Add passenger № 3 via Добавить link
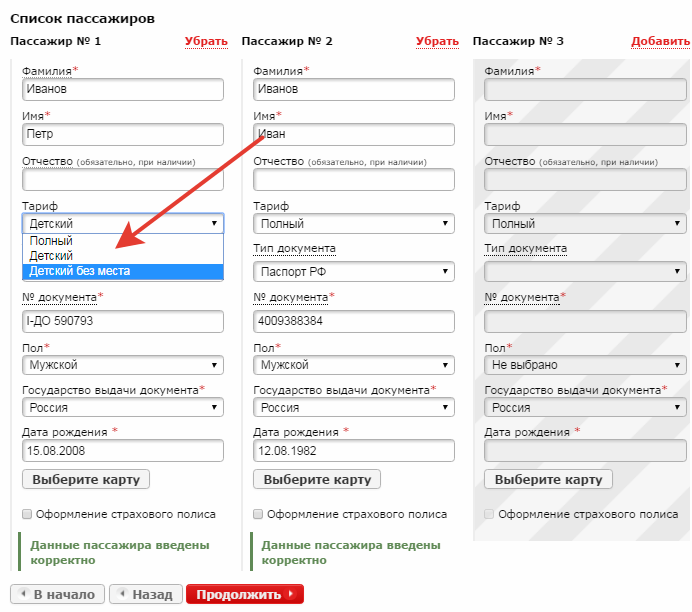This screenshot has width=692, height=612. 660,41
